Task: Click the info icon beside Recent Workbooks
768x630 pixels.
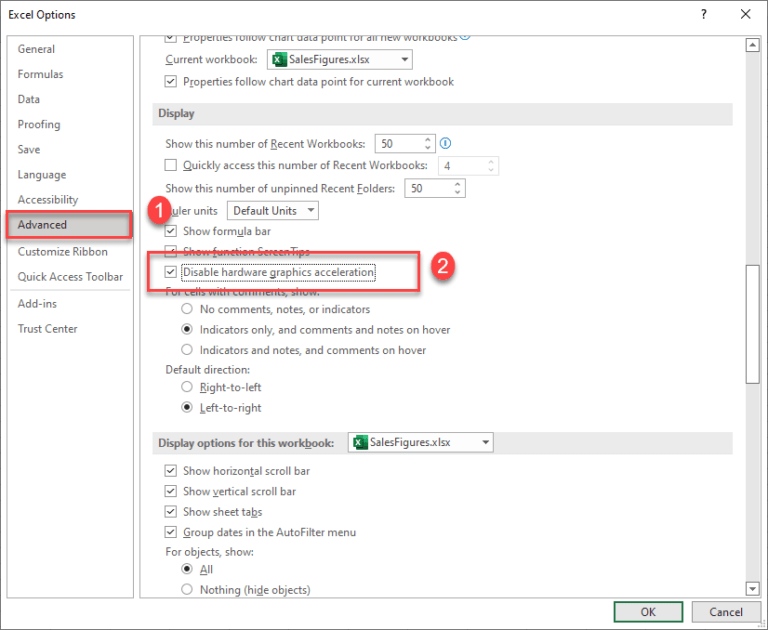Action: coord(445,143)
